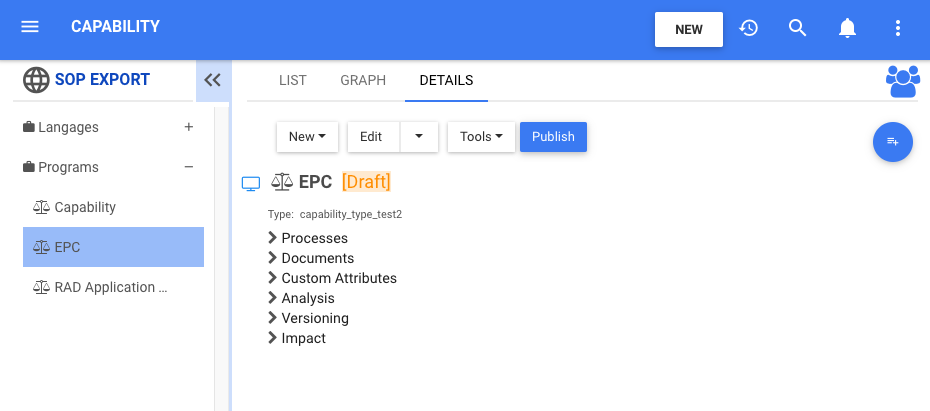Click the collaborators group icon

click(x=903, y=81)
